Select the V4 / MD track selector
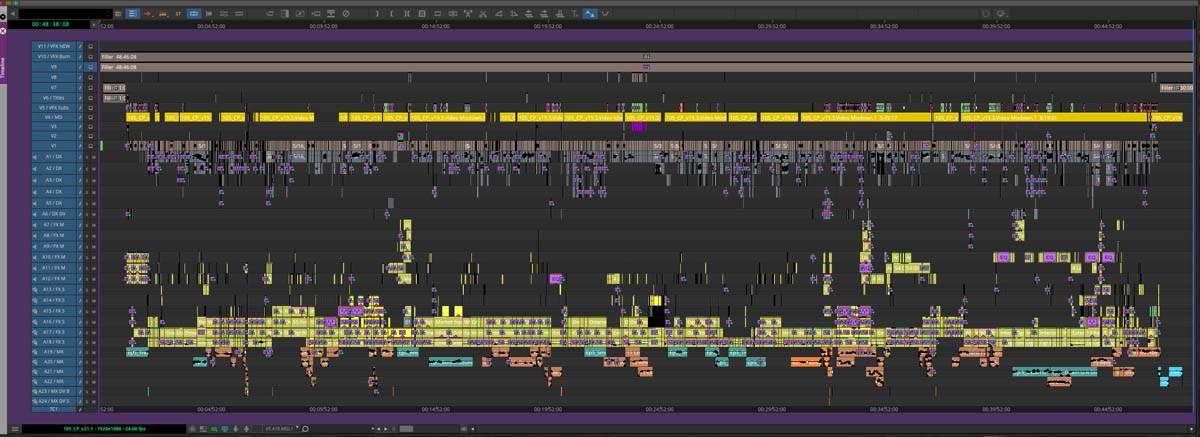This screenshot has width=1200, height=437. coord(53,117)
